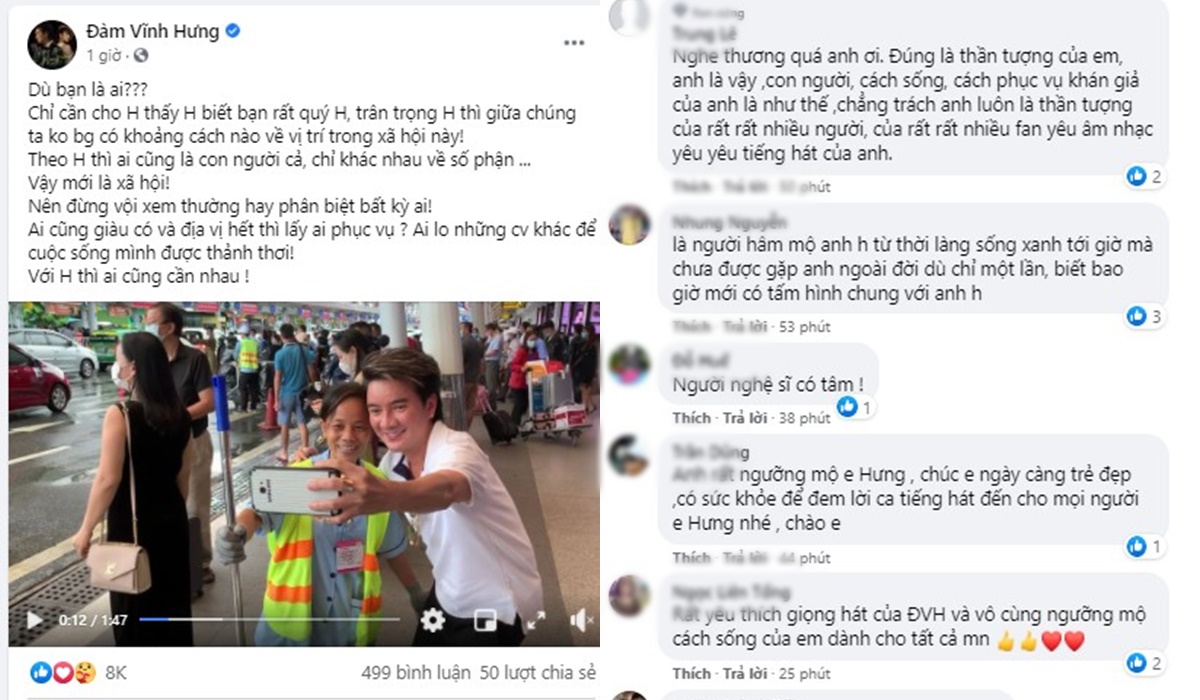Mute the video with the speaker icon
1200x700 pixels.
pyautogui.click(x=582, y=620)
